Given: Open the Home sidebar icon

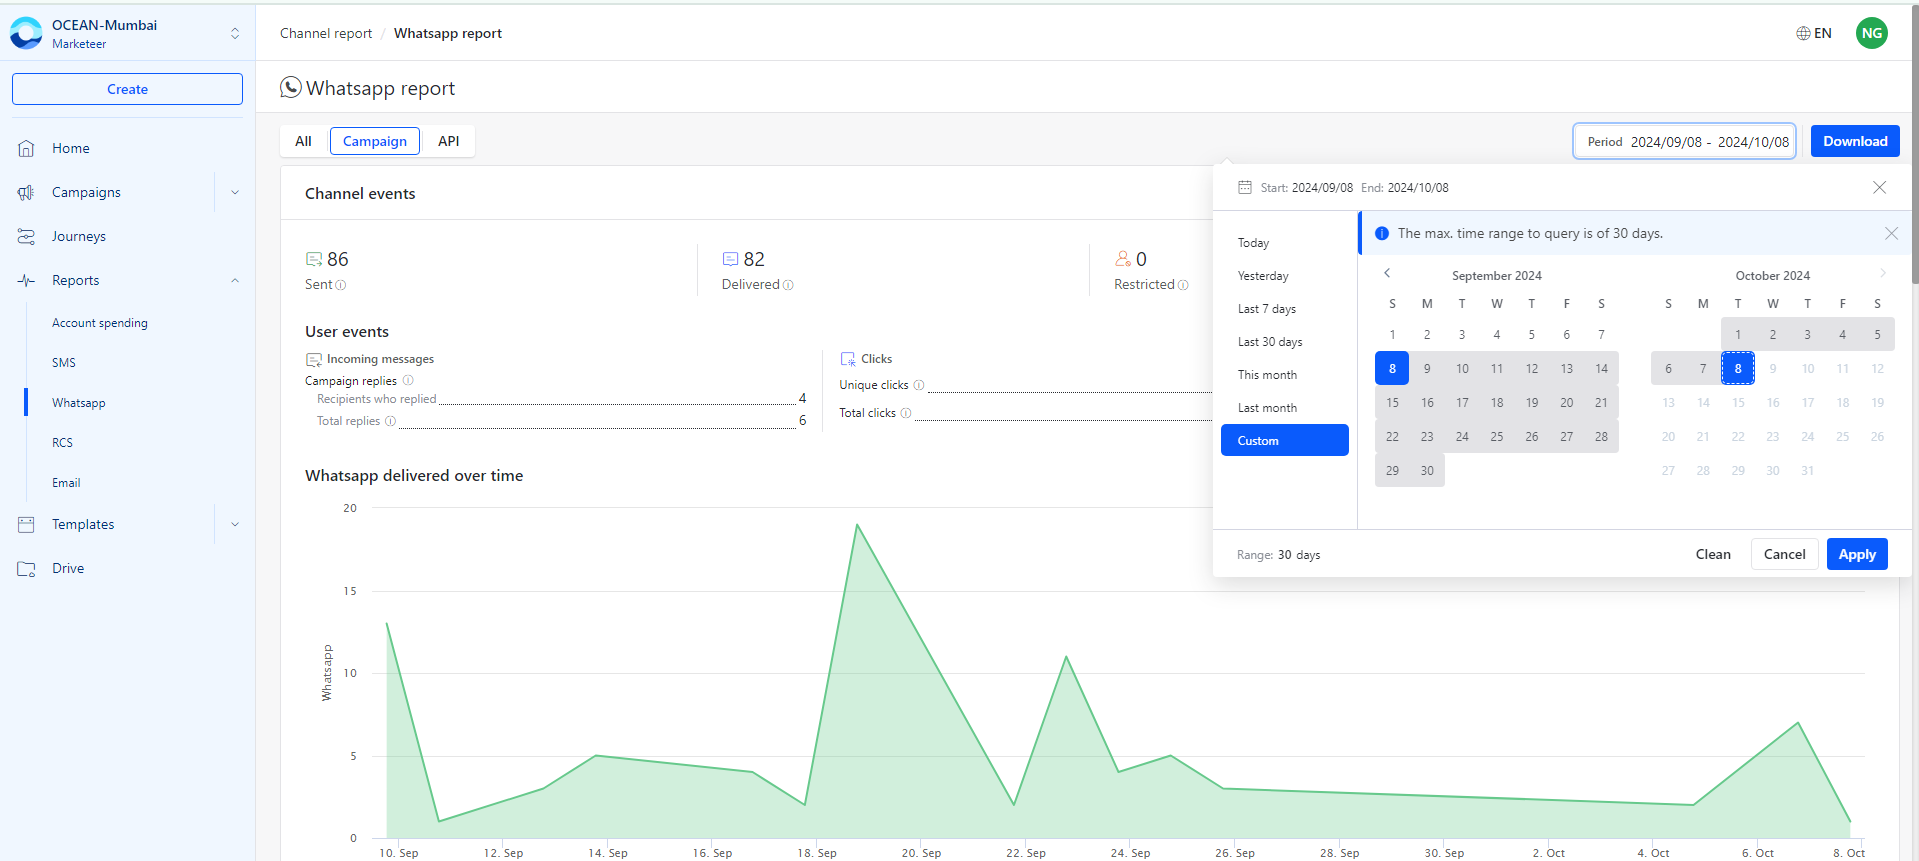Looking at the screenshot, I should pyautogui.click(x=27, y=148).
